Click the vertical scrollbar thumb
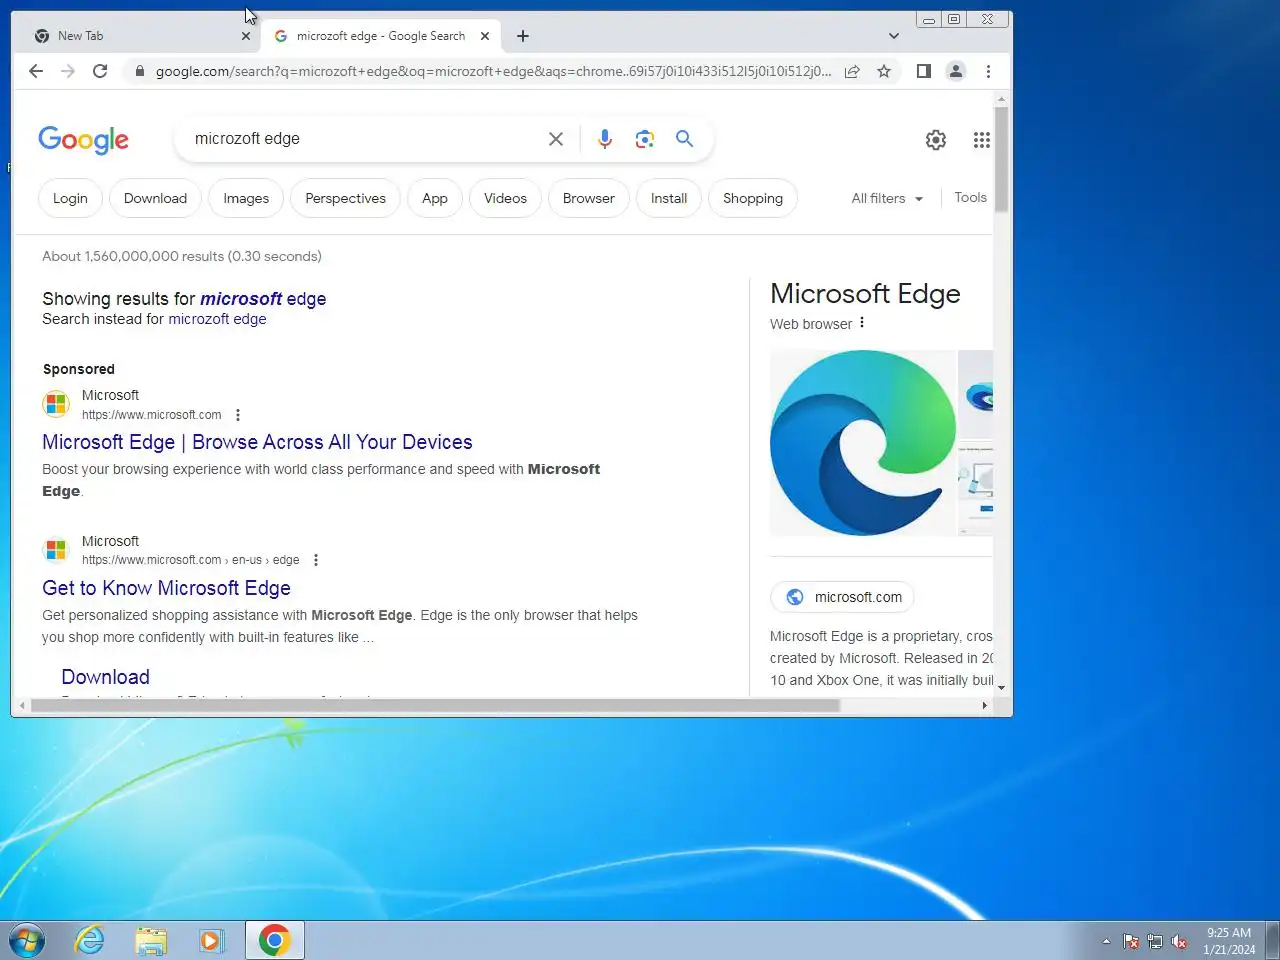The height and width of the screenshot is (960, 1280). coord(1001,160)
